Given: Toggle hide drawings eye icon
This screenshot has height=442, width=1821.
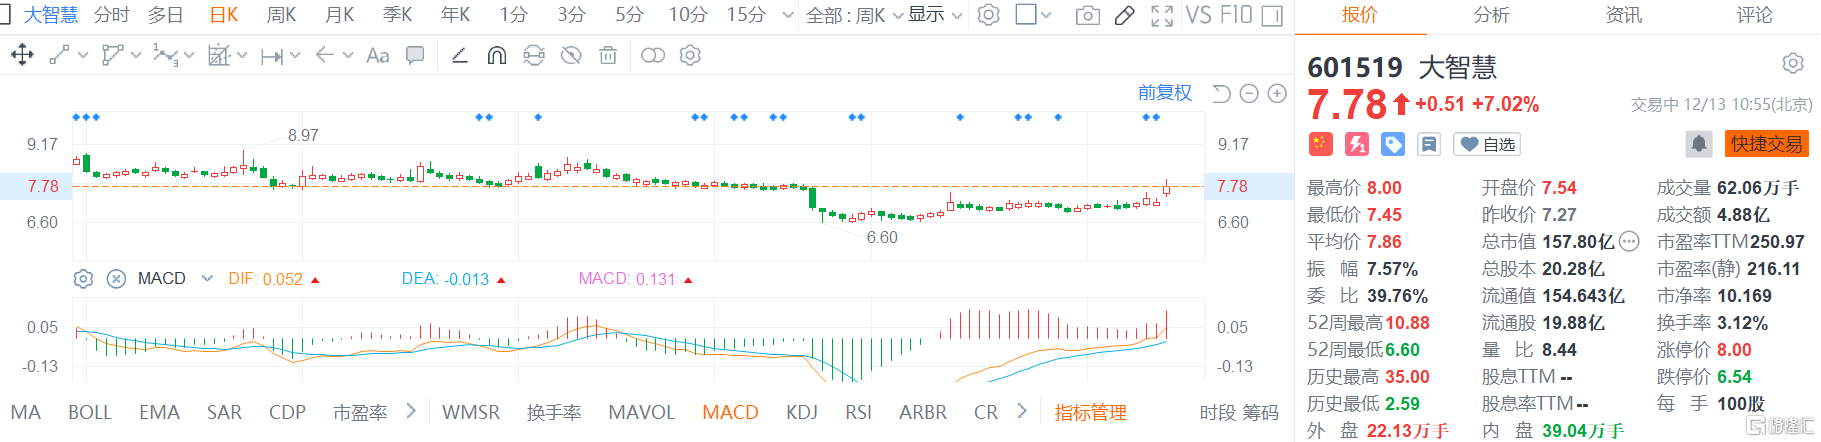Looking at the screenshot, I should tap(571, 56).
